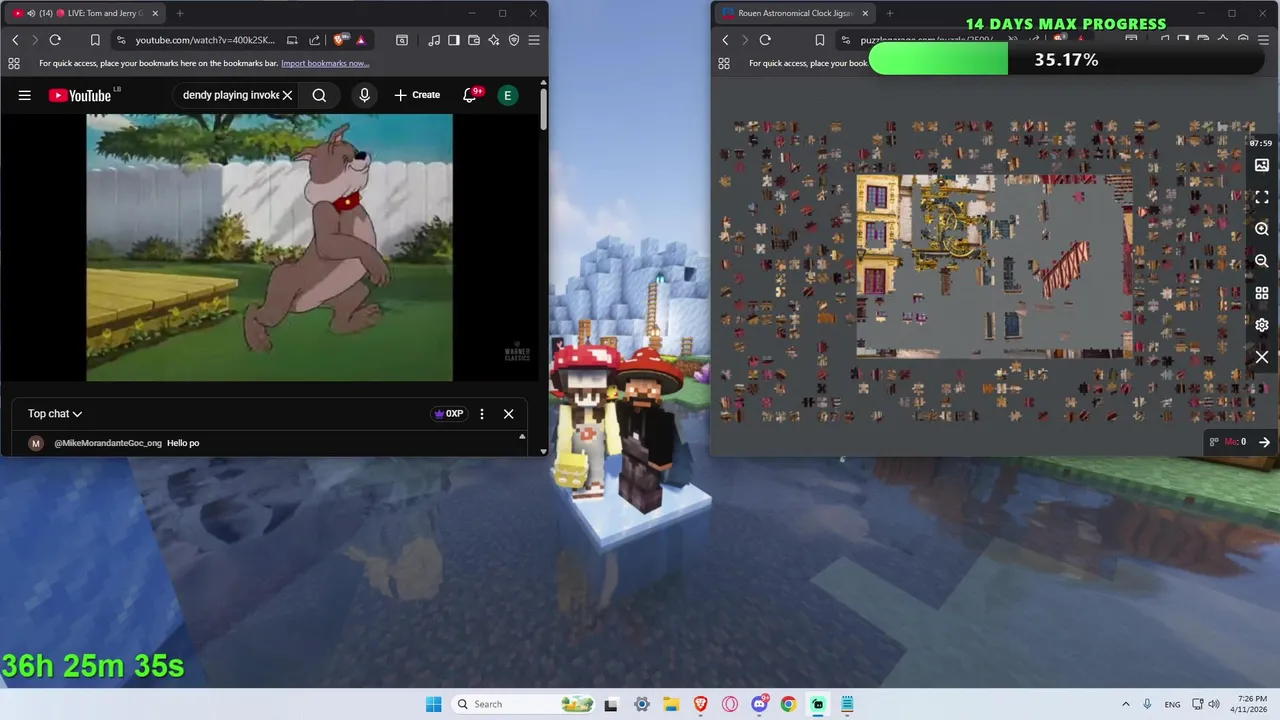Open Brave Shields lion icon in YouTube window
The image size is (1280, 720).
(x=340, y=40)
